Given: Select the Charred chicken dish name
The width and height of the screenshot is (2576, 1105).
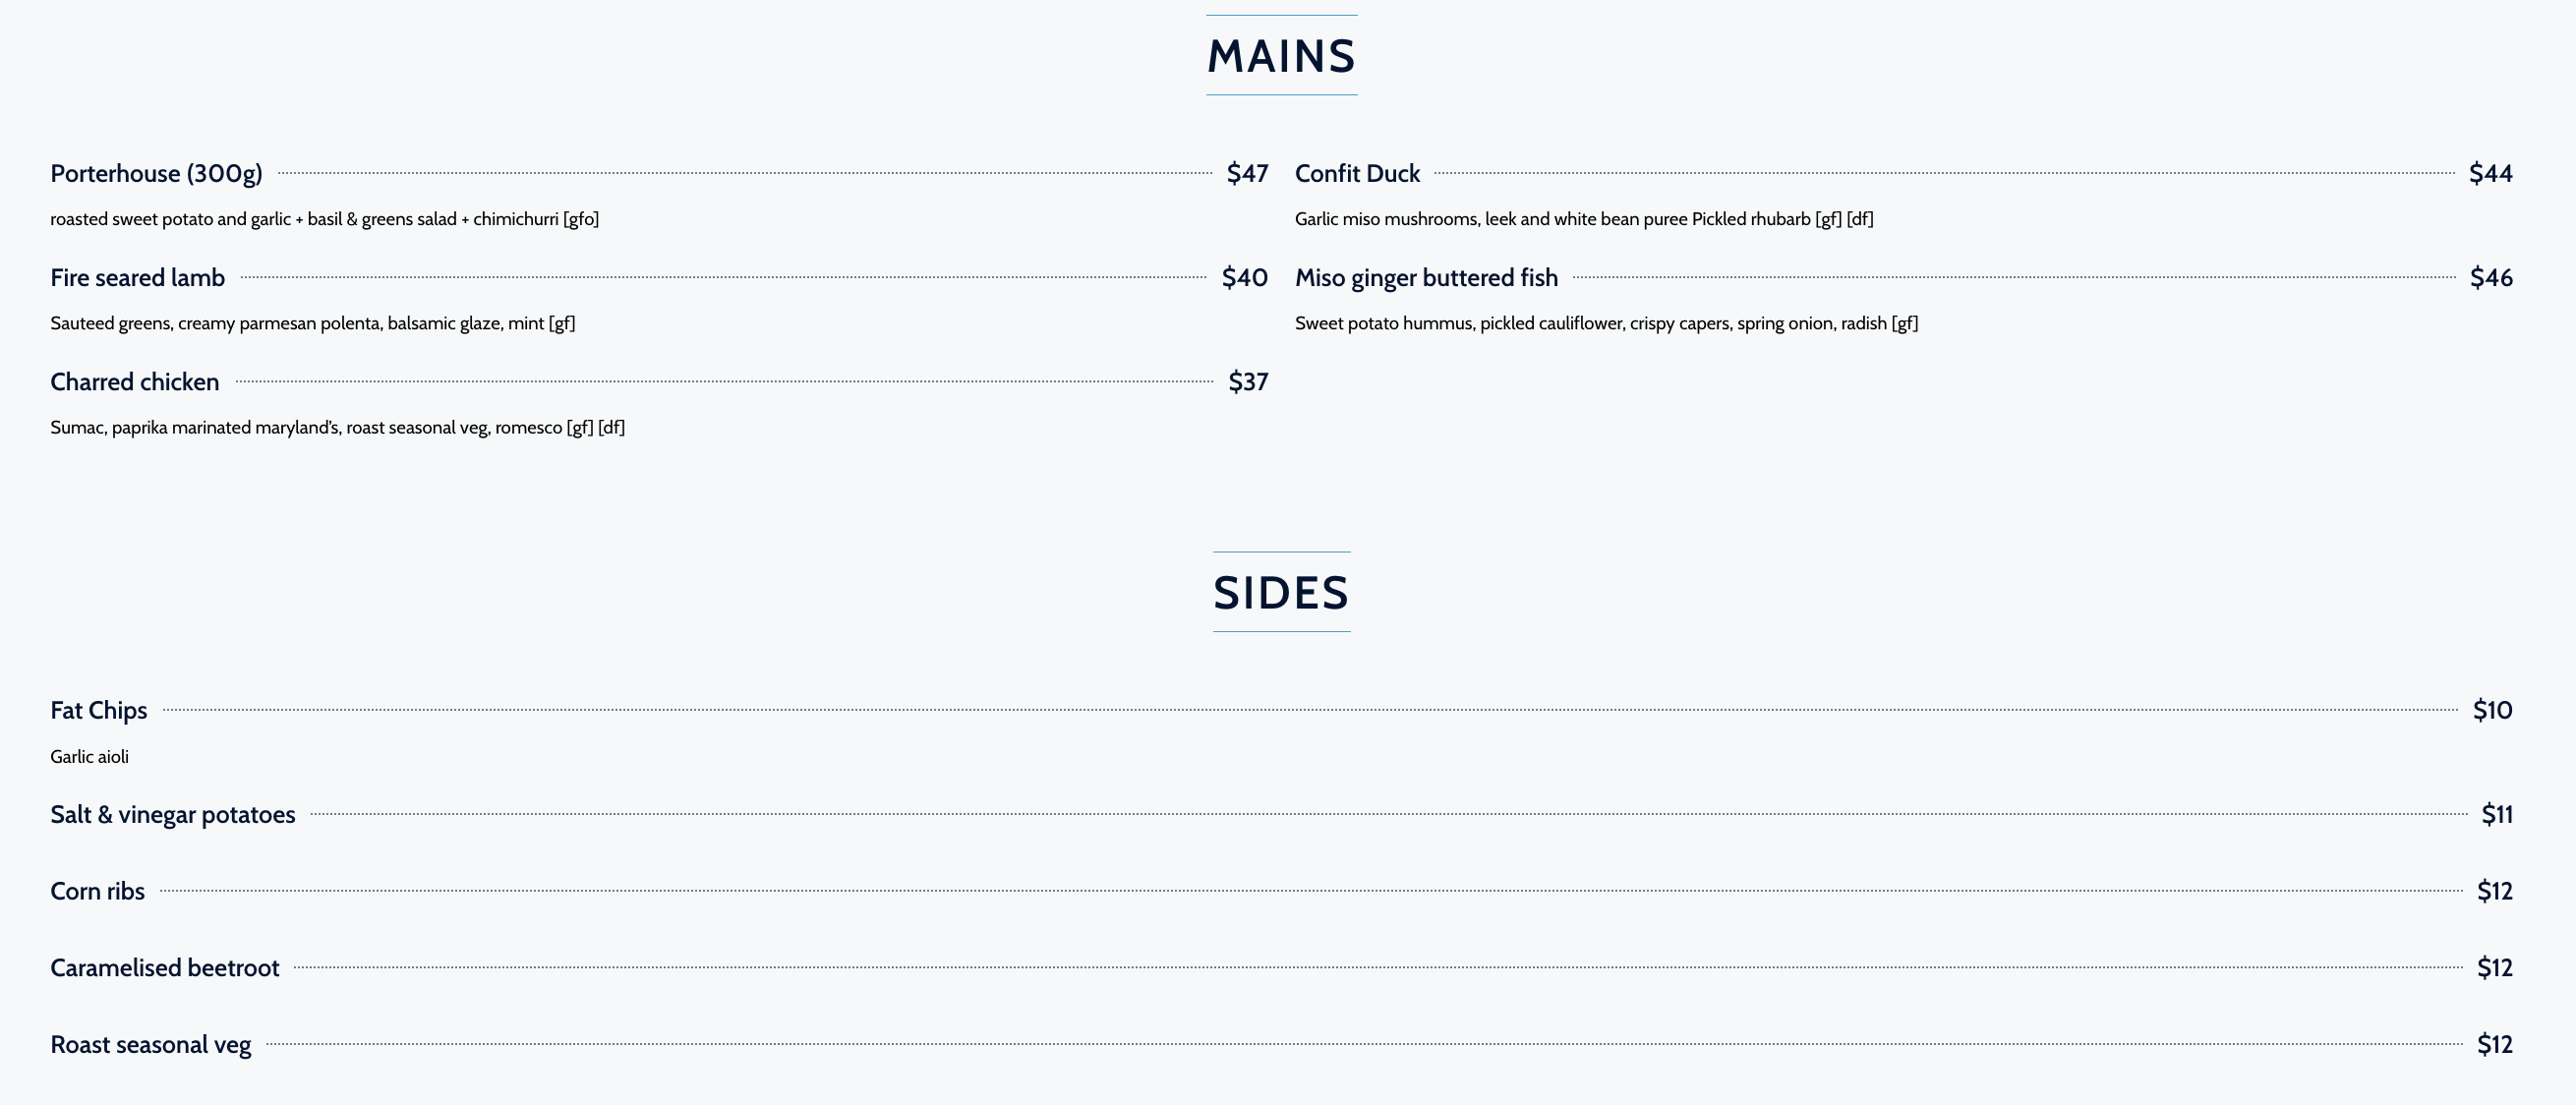Looking at the screenshot, I should 134,382.
